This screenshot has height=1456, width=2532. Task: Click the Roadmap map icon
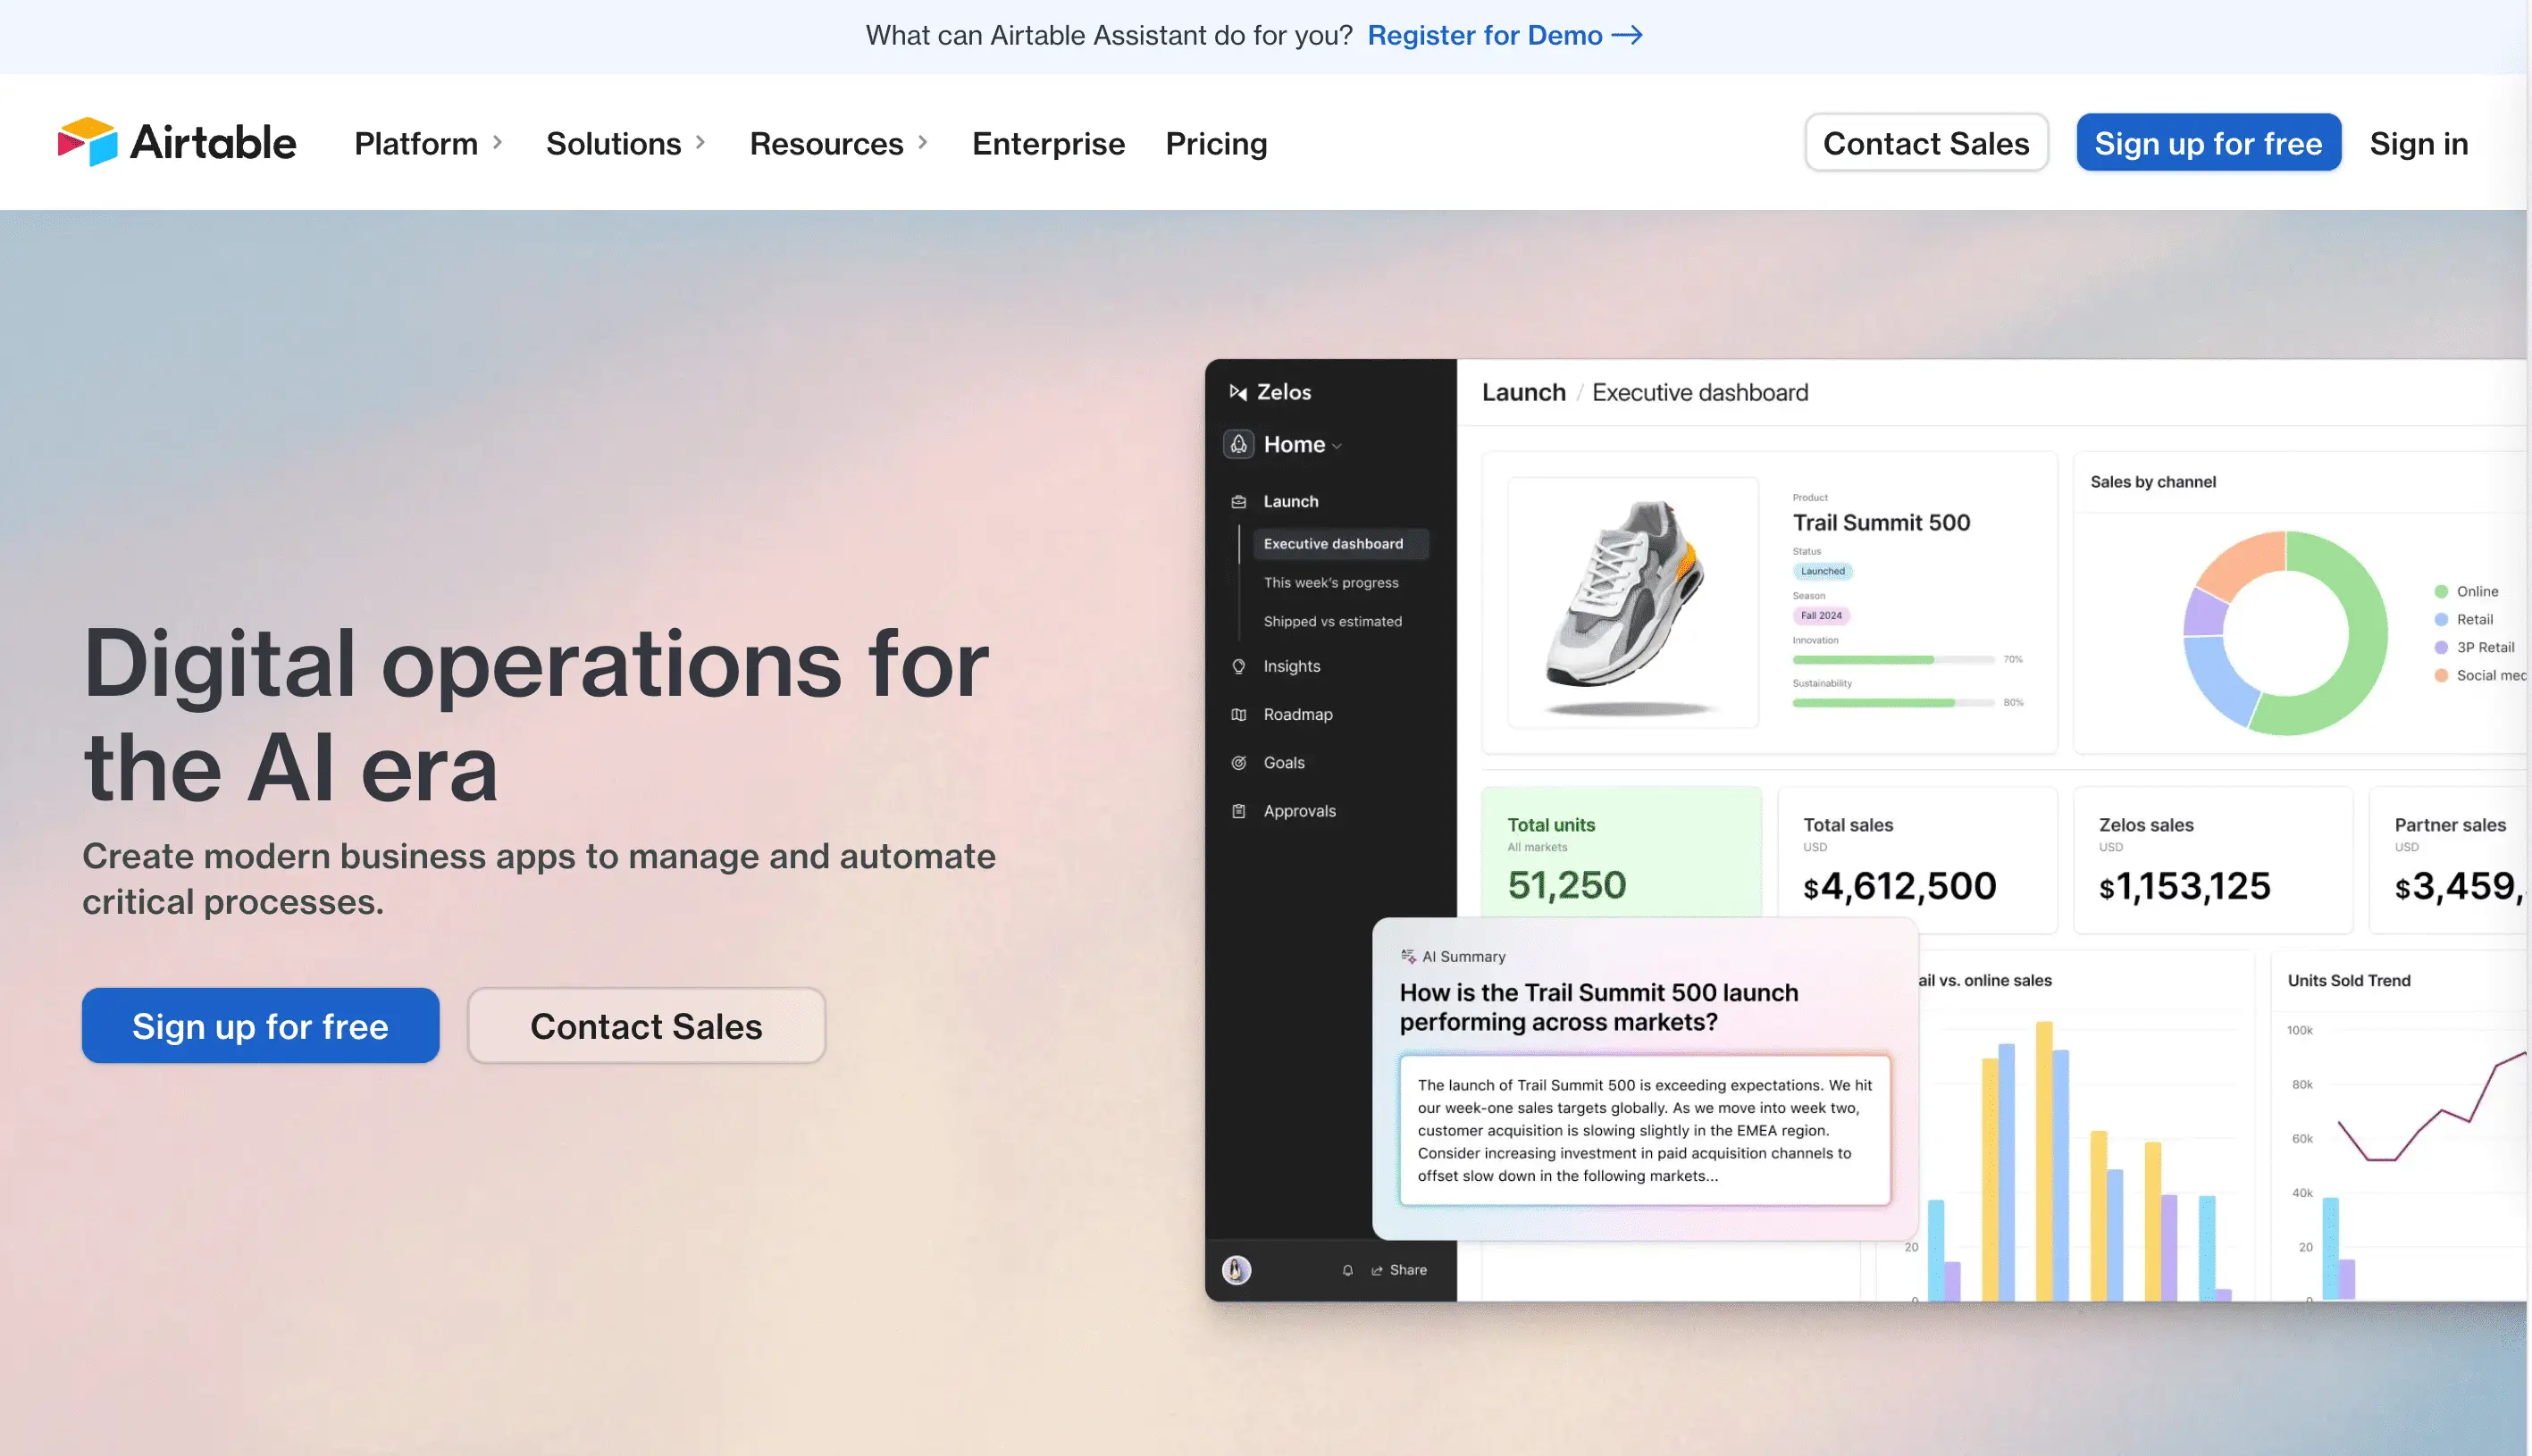tap(1239, 714)
